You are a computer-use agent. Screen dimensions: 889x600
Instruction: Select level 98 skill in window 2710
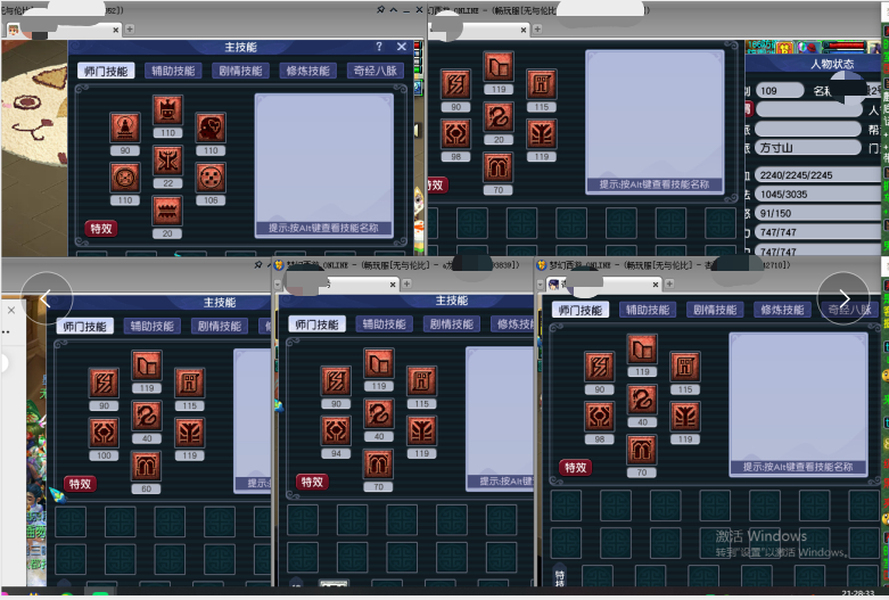pyautogui.click(x=599, y=416)
